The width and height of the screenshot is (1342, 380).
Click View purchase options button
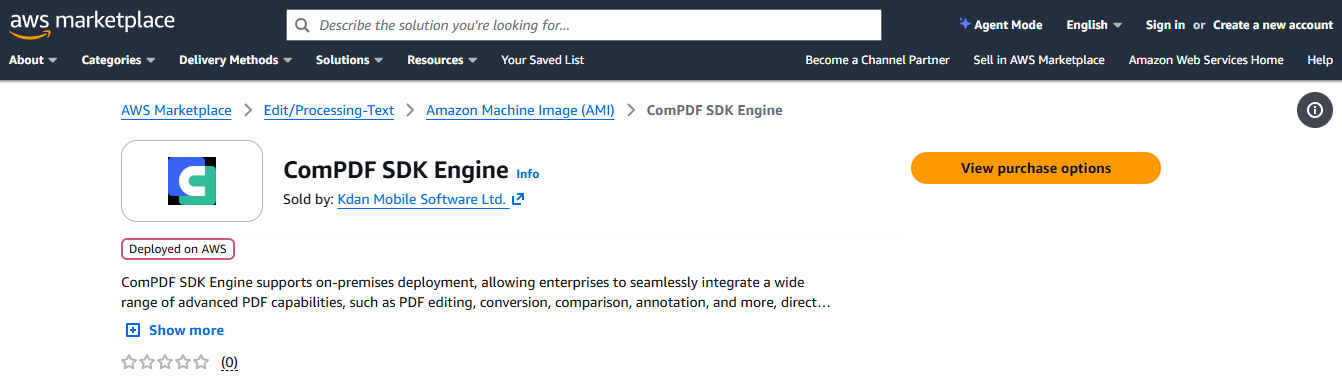[1036, 168]
